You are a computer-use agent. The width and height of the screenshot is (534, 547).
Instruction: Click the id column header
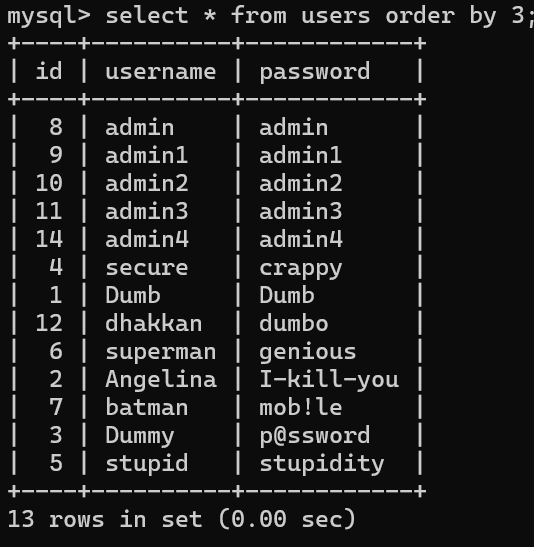coord(49,71)
